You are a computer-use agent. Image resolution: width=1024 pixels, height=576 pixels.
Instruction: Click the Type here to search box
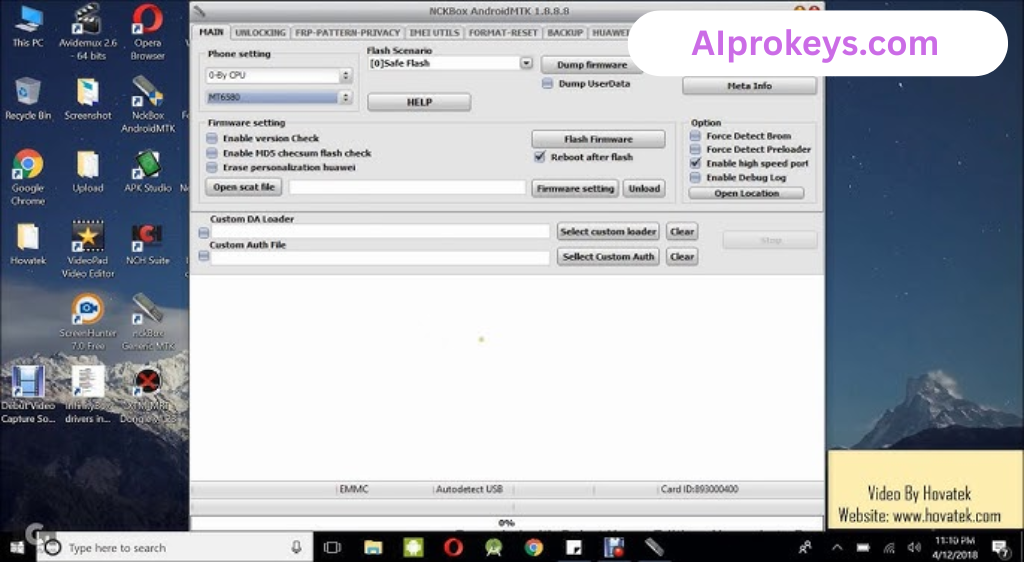coord(175,547)
